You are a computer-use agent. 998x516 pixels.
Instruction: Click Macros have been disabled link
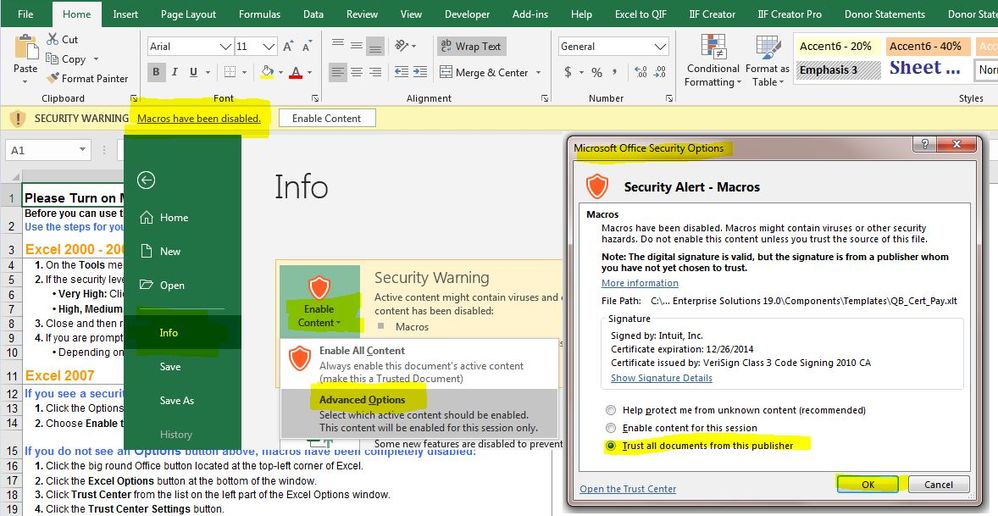point(199,118)
